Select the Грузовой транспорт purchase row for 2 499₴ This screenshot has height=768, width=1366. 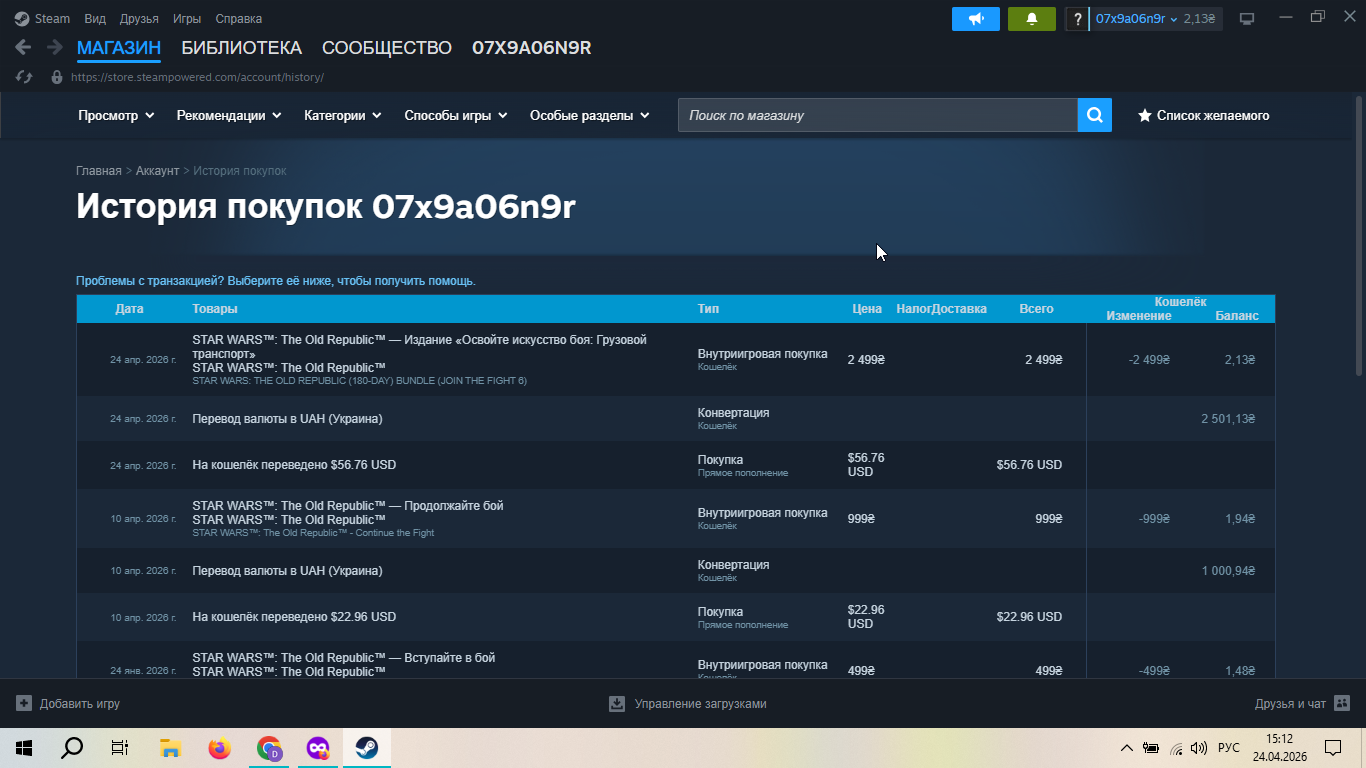(x=676, y=360)
